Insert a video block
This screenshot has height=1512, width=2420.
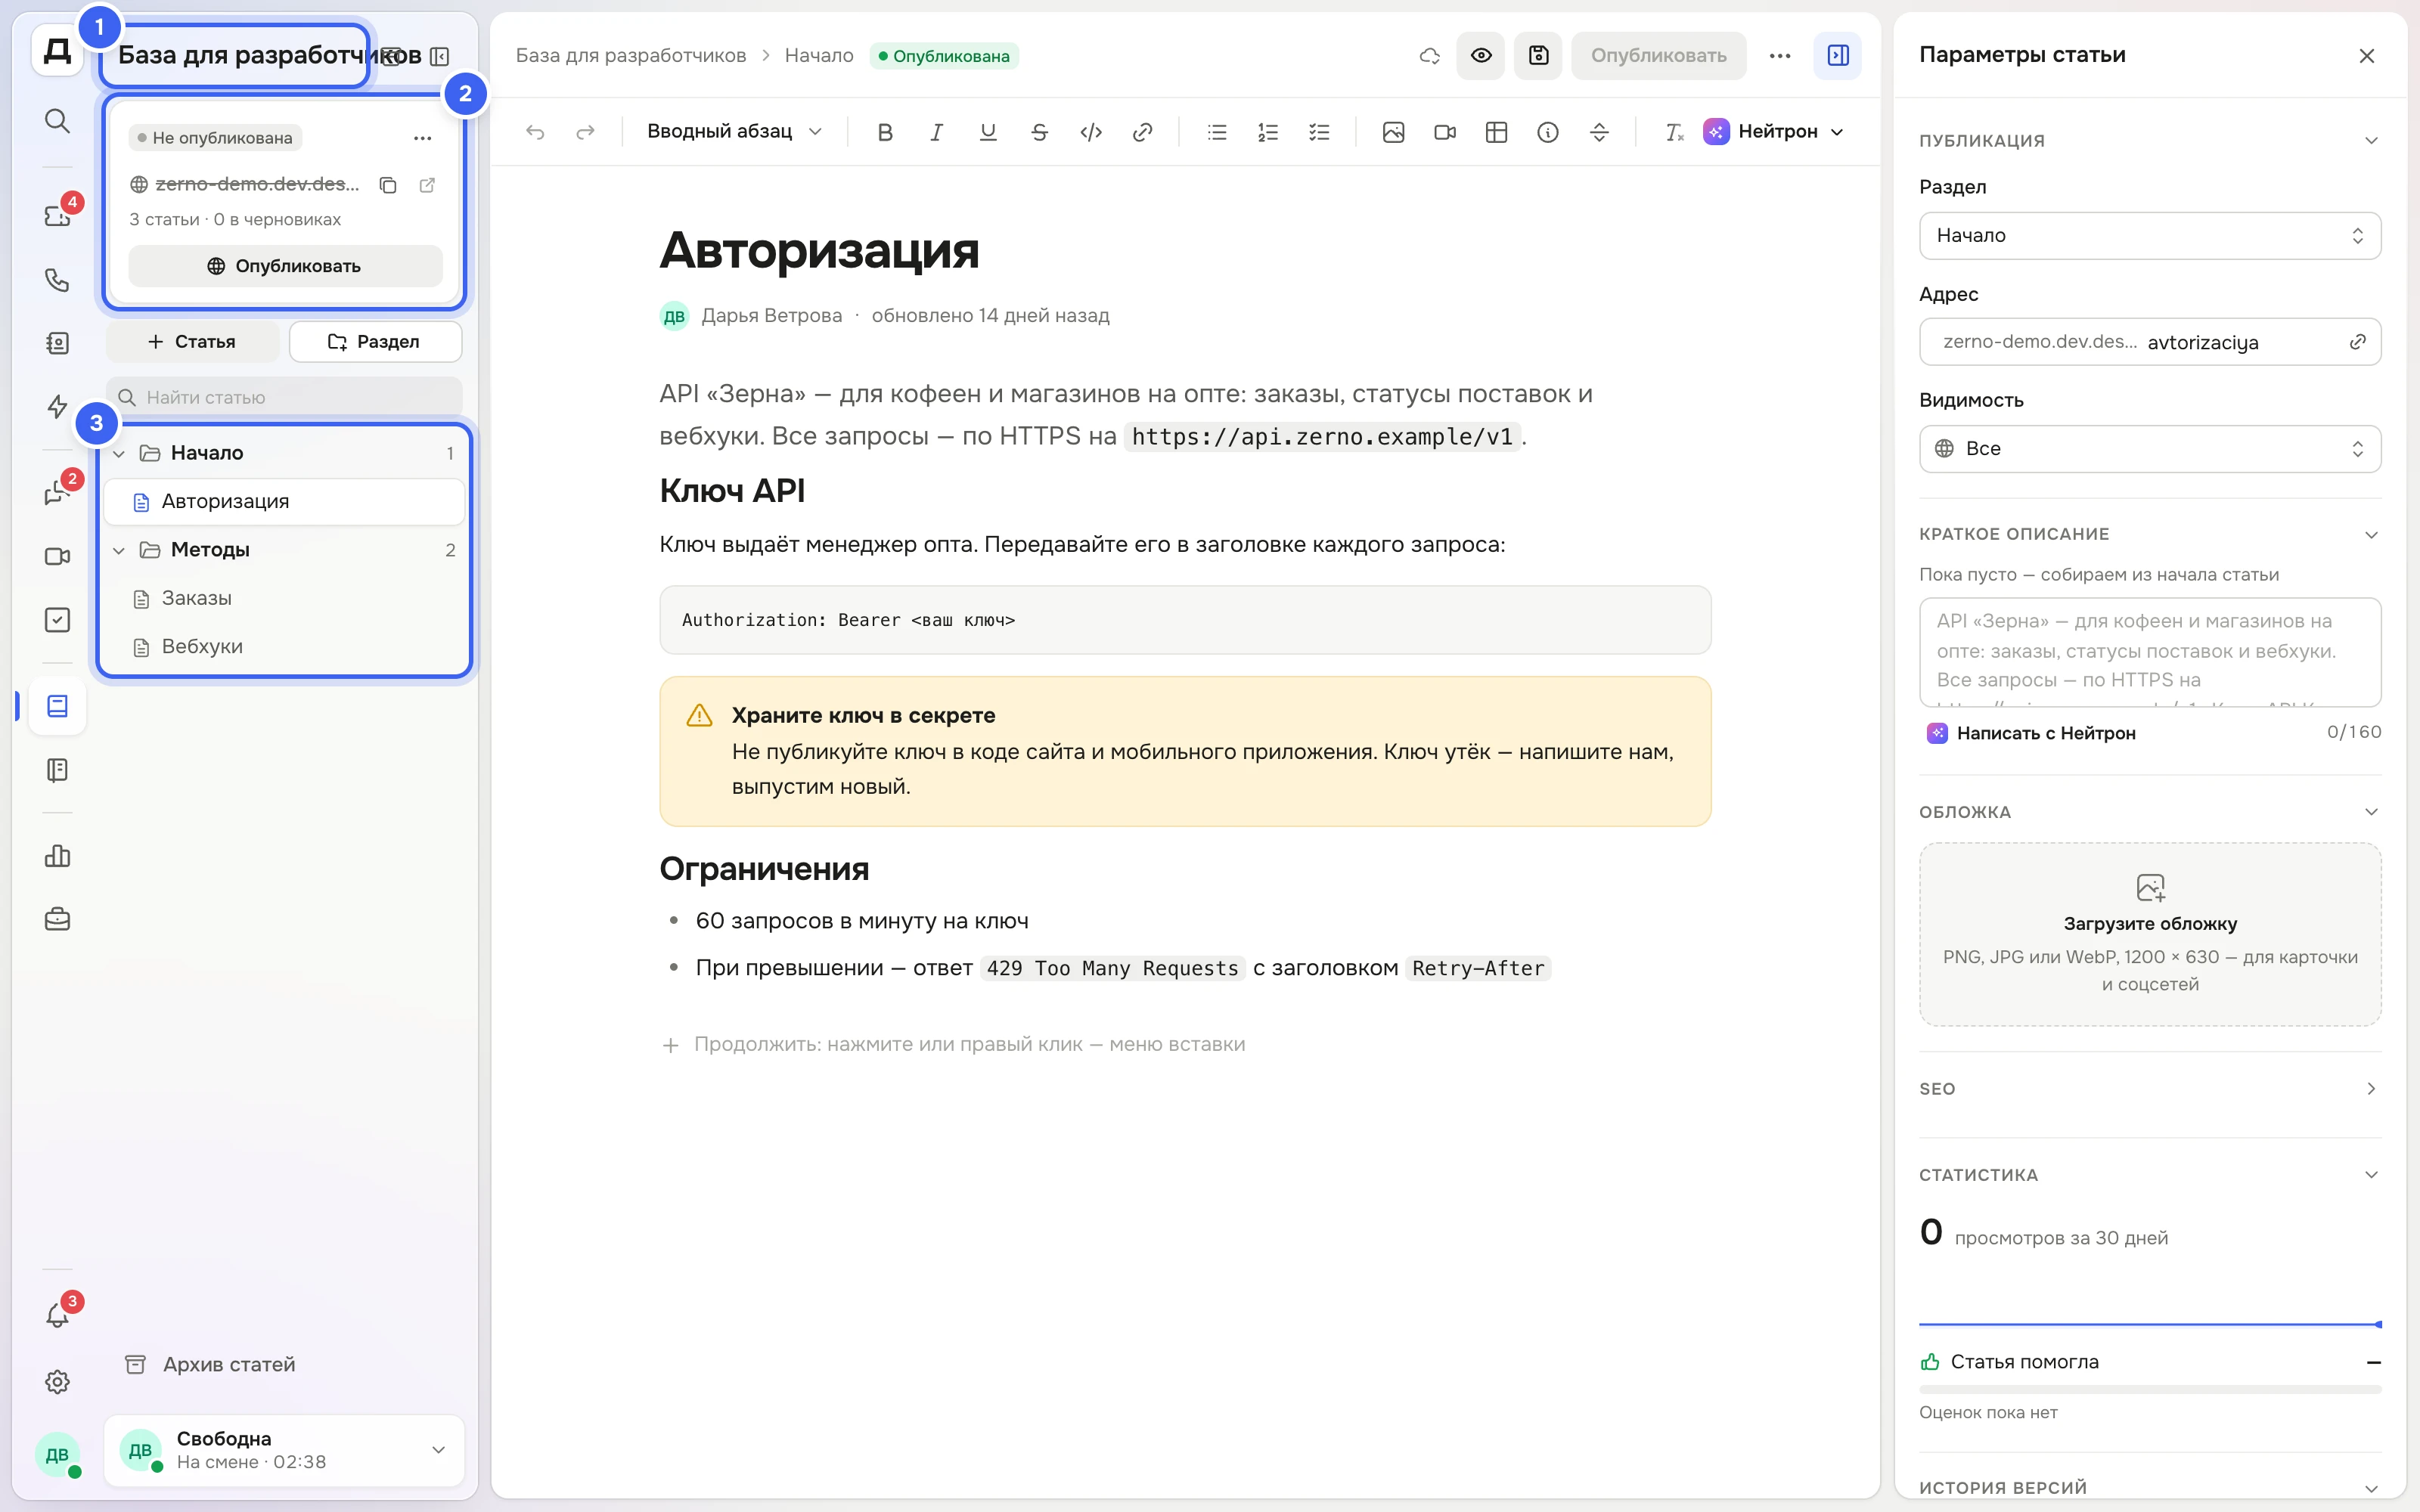tap(1445, 132)
